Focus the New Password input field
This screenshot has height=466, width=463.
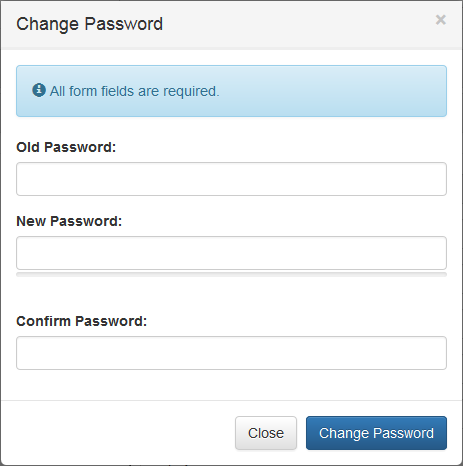231,253
